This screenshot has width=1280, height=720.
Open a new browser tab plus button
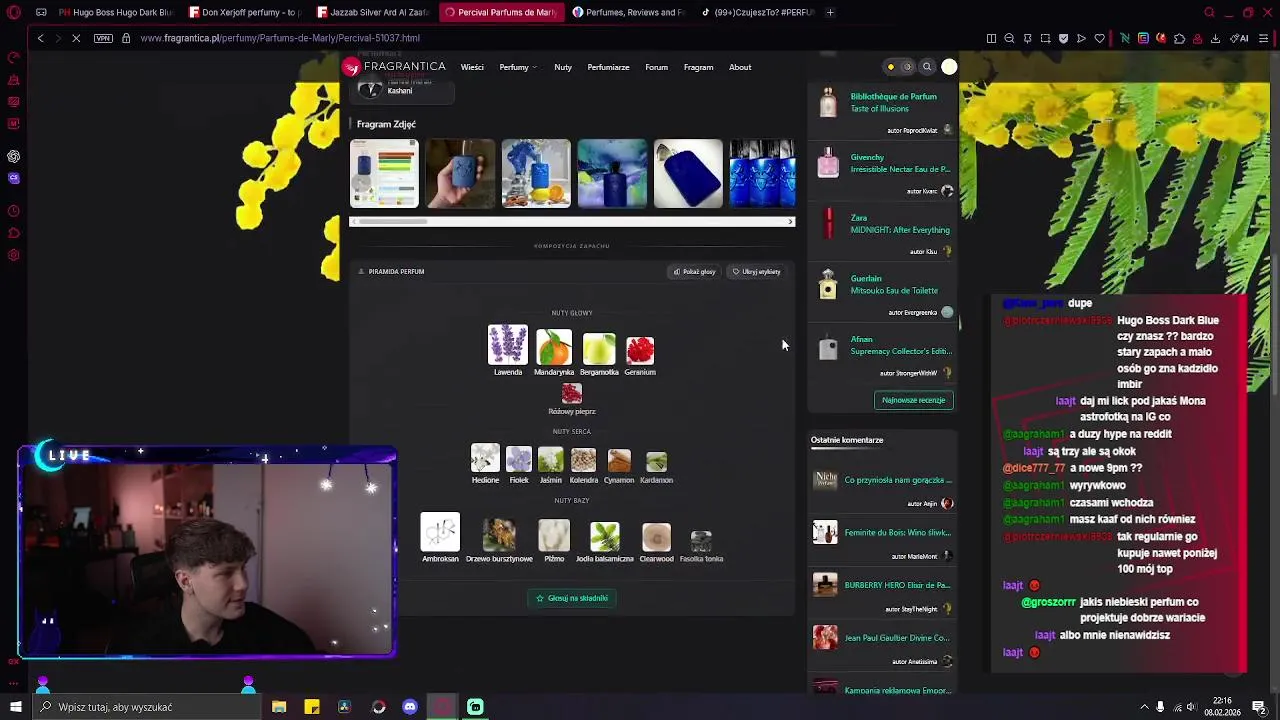(830, 12)
